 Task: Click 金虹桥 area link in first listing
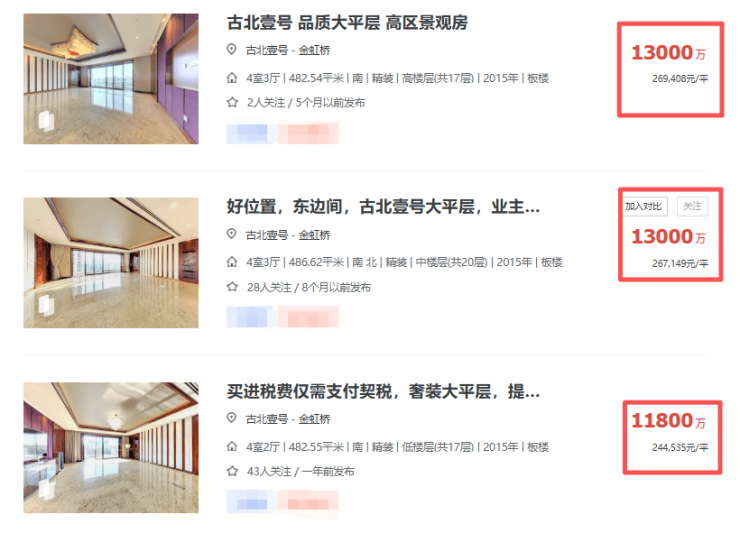pyautogui.click(x=314, y=50)
